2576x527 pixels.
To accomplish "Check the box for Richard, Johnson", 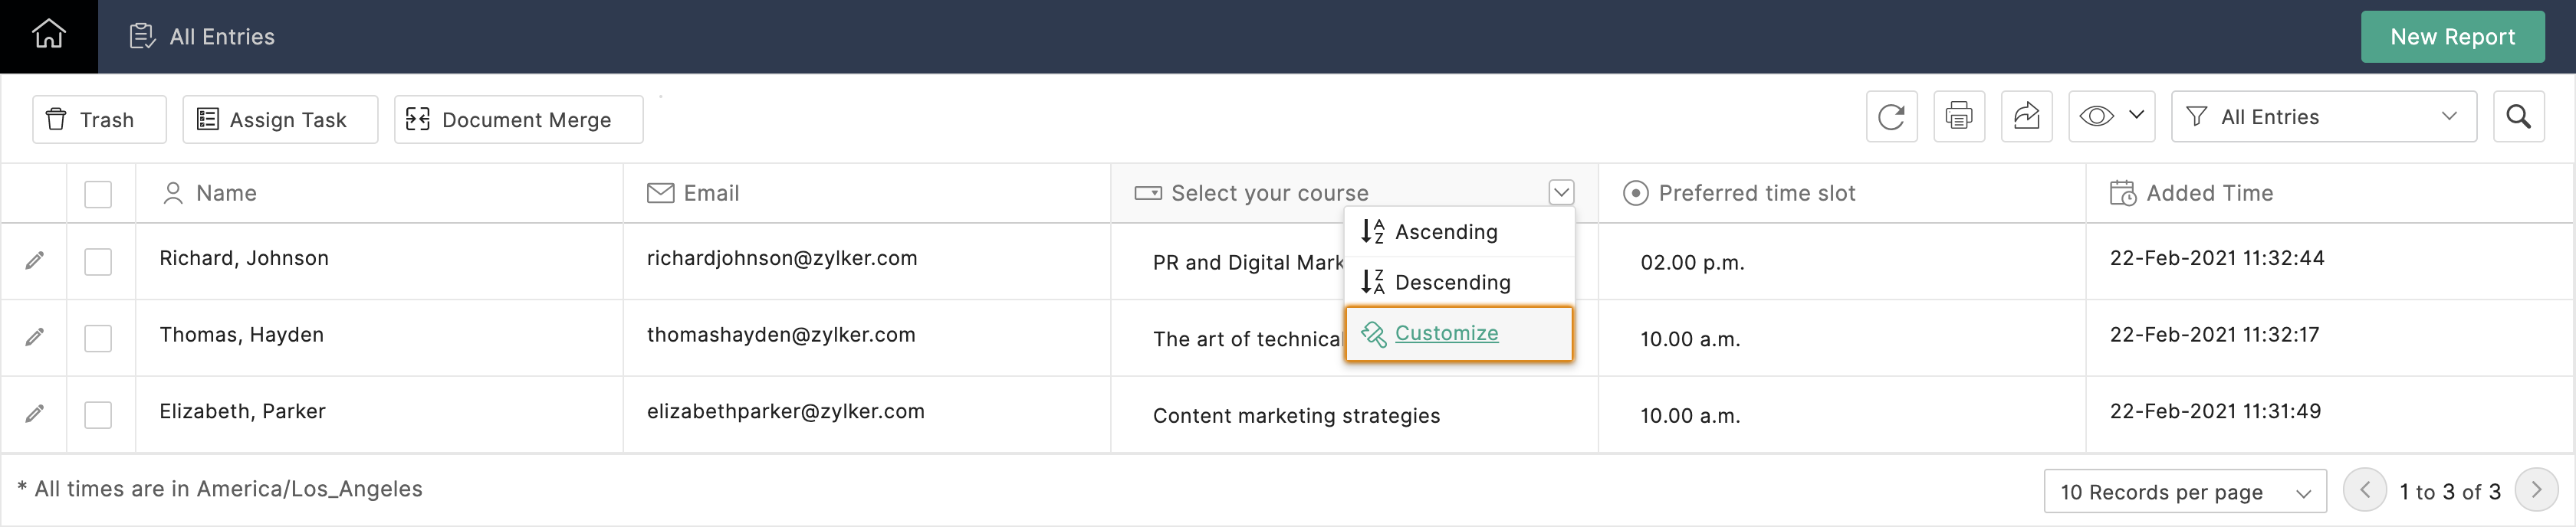I will click(x=98, y=261).
